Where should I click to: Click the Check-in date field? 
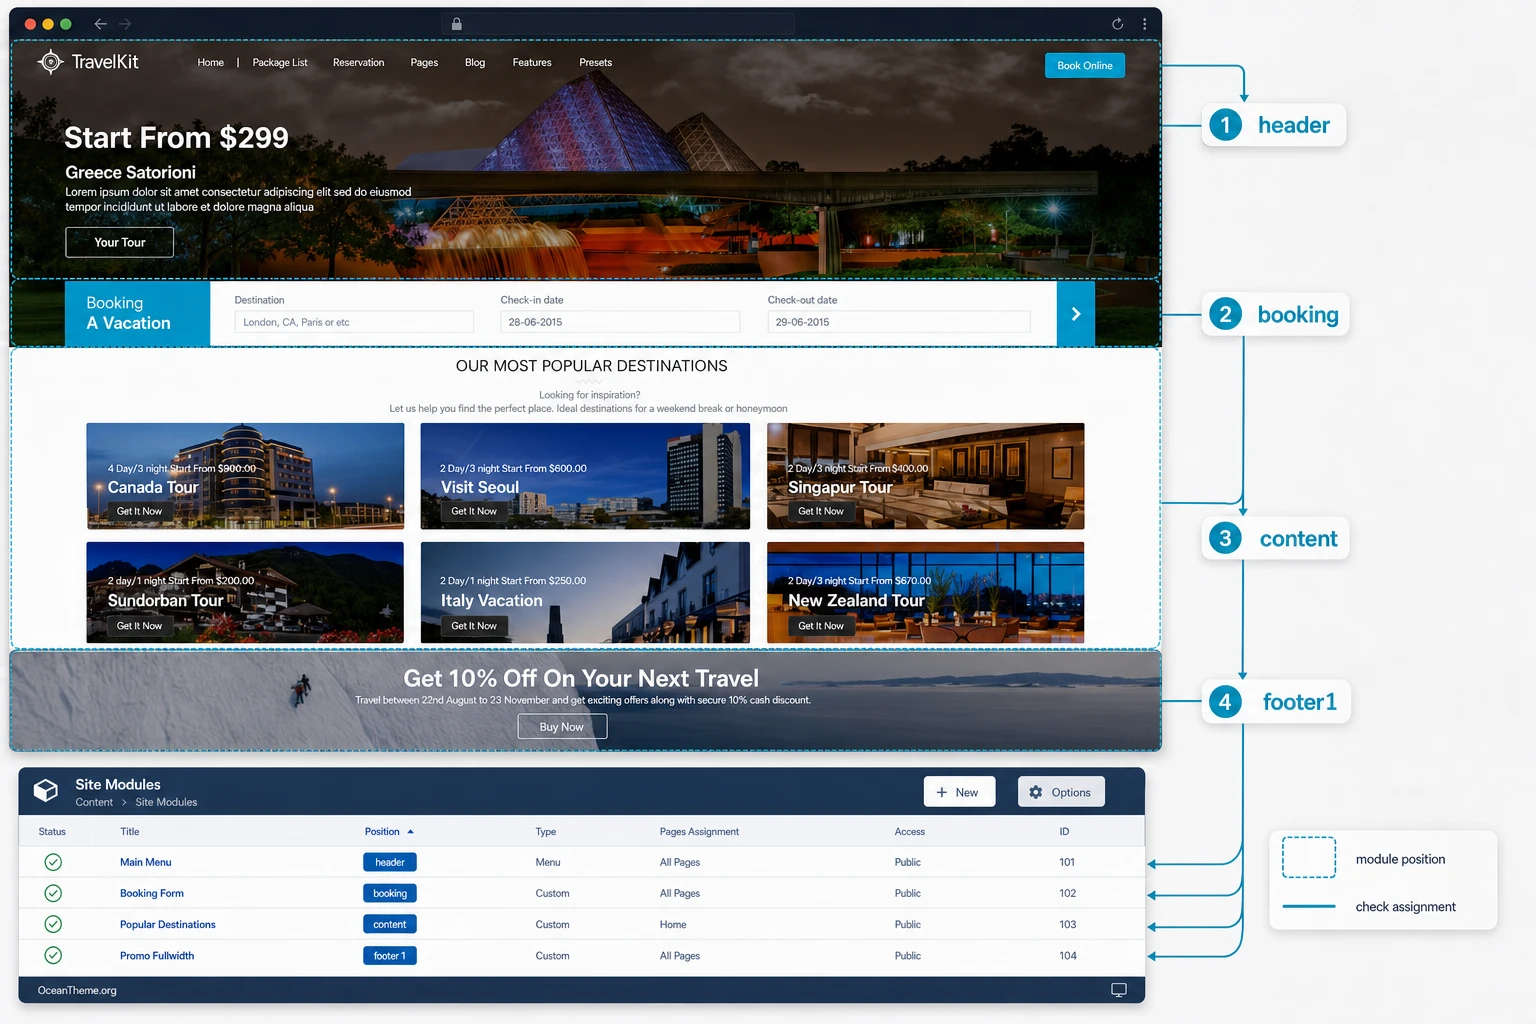[620, 322]
